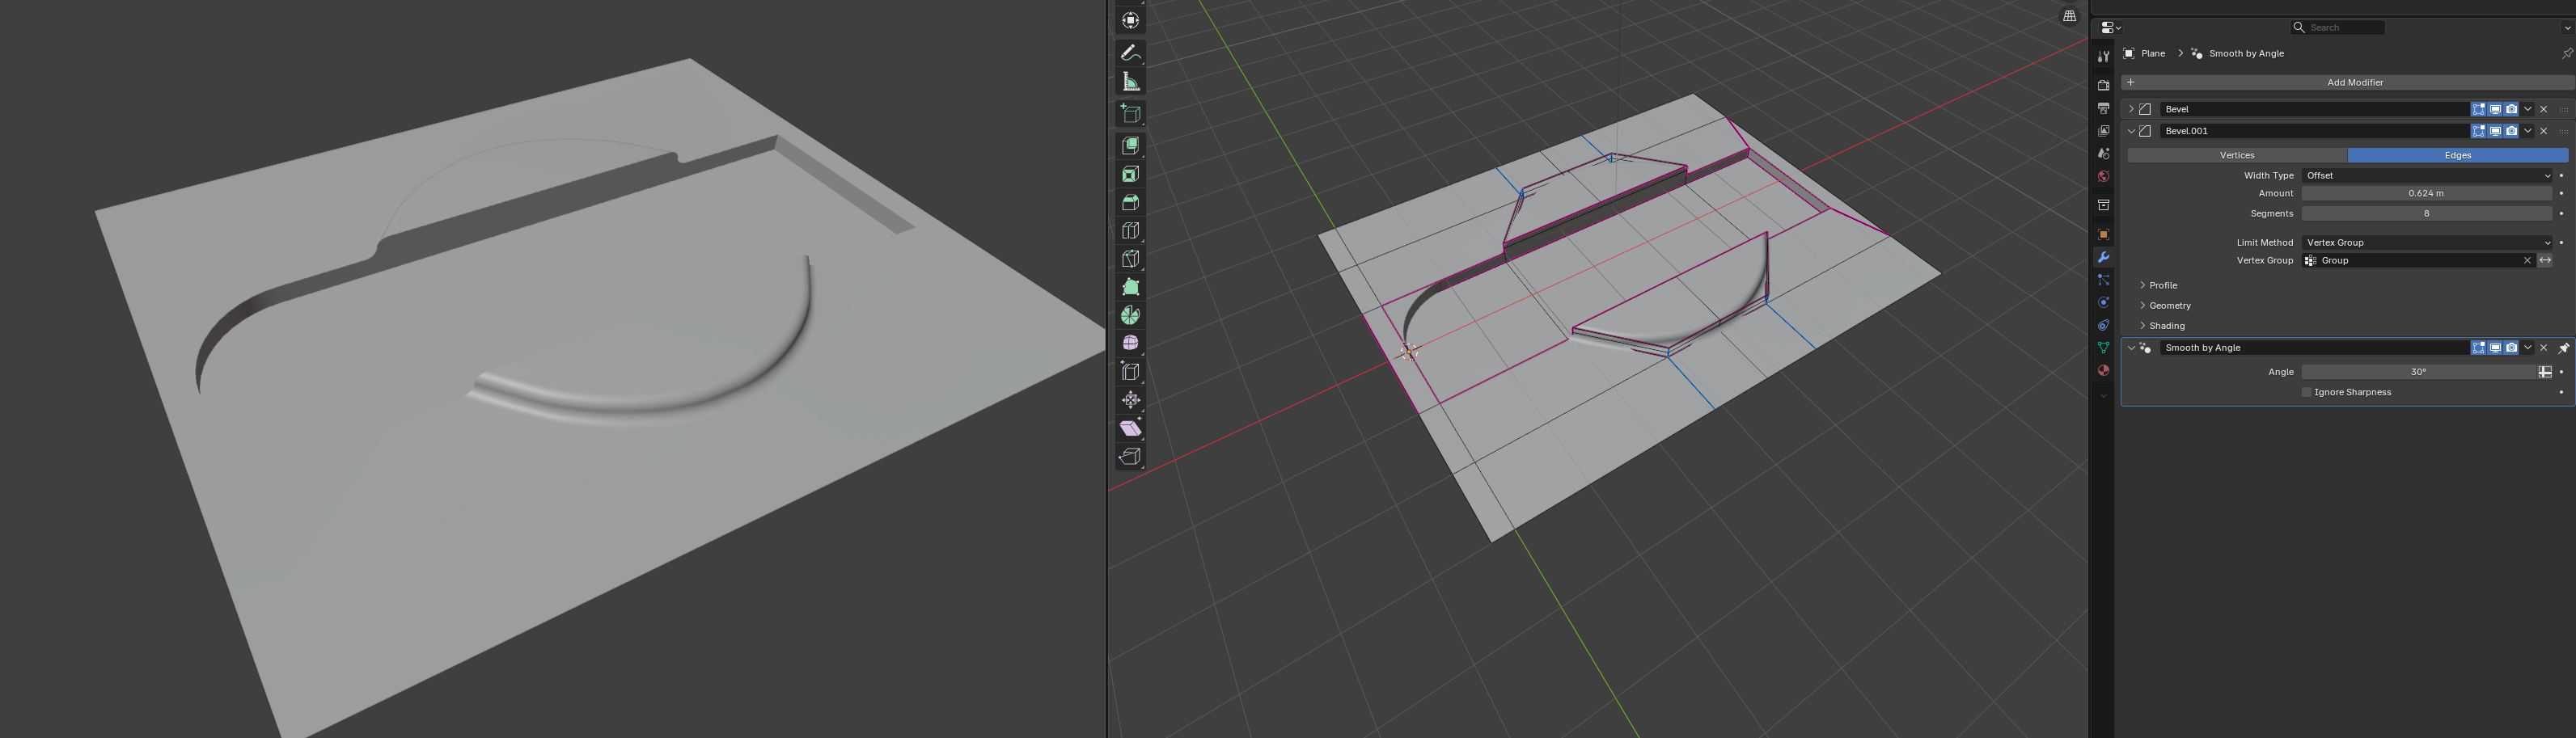Image resolution: width=2576 pixels, height=738 pixels.
Task: Select the Add Cube tool
Action: (1130, 114)
